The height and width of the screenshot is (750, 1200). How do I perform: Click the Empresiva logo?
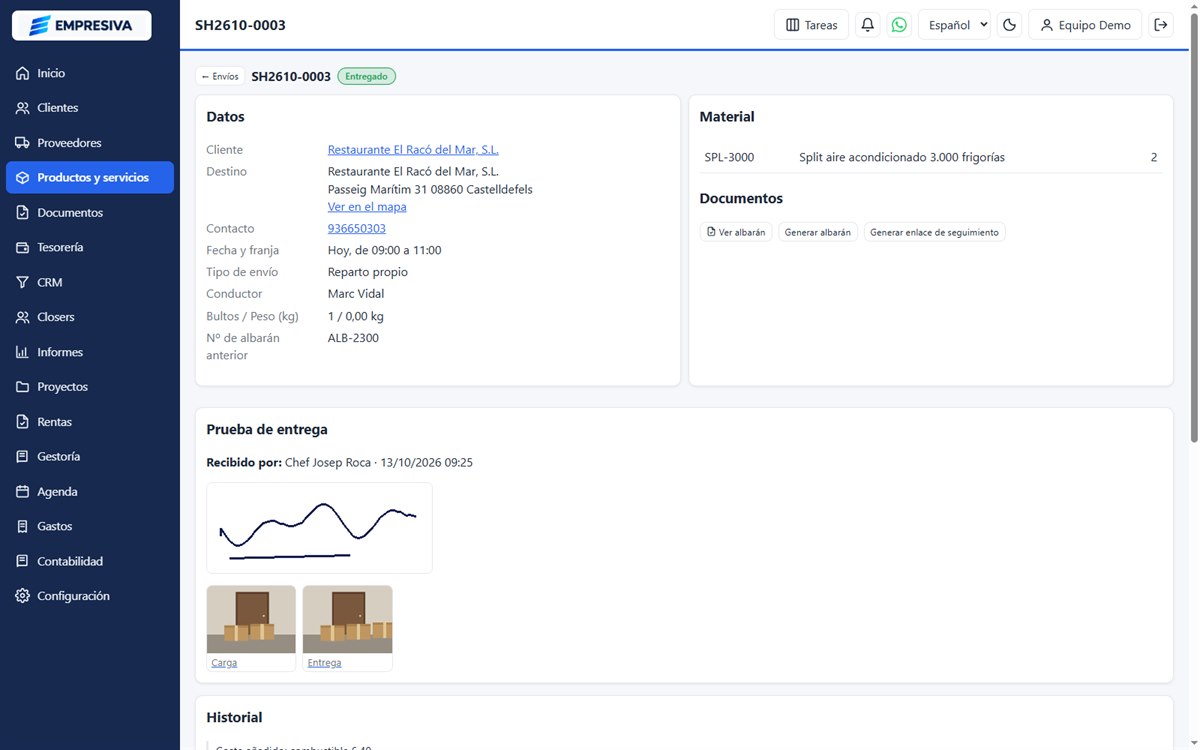click(x=81, y=25)
